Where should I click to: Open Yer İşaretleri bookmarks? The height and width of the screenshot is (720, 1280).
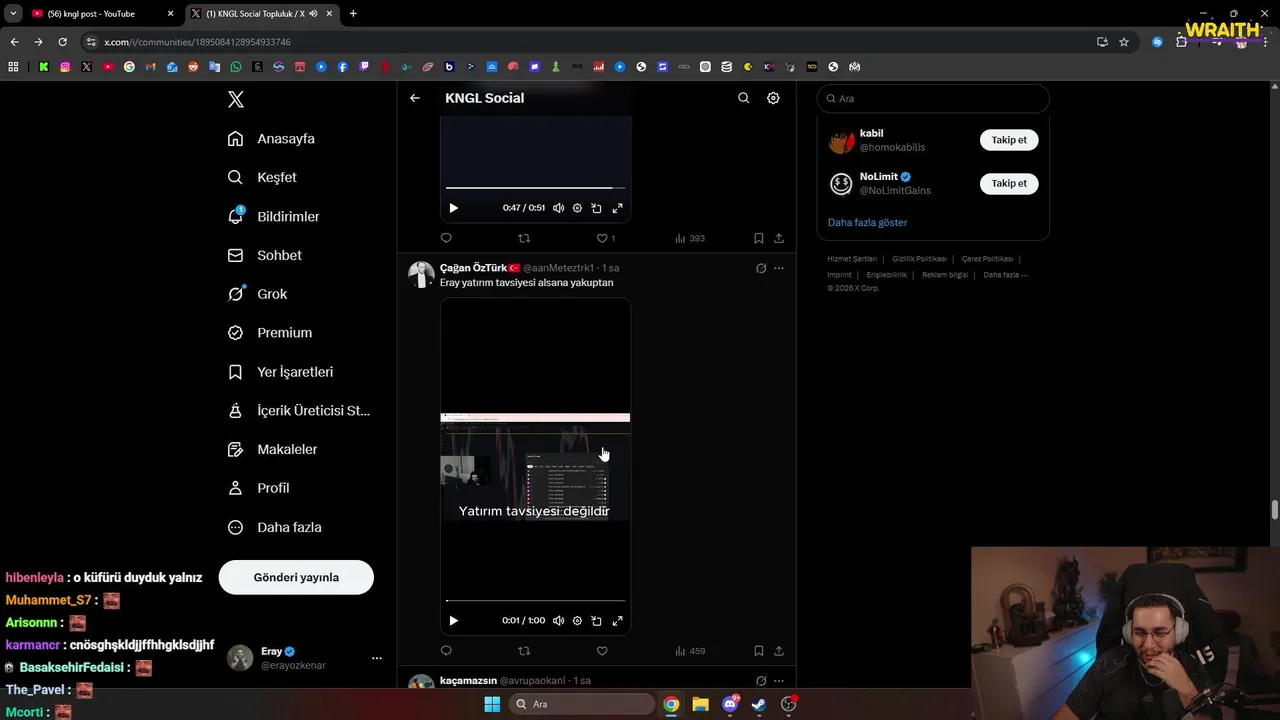click(x=280, y=372)
